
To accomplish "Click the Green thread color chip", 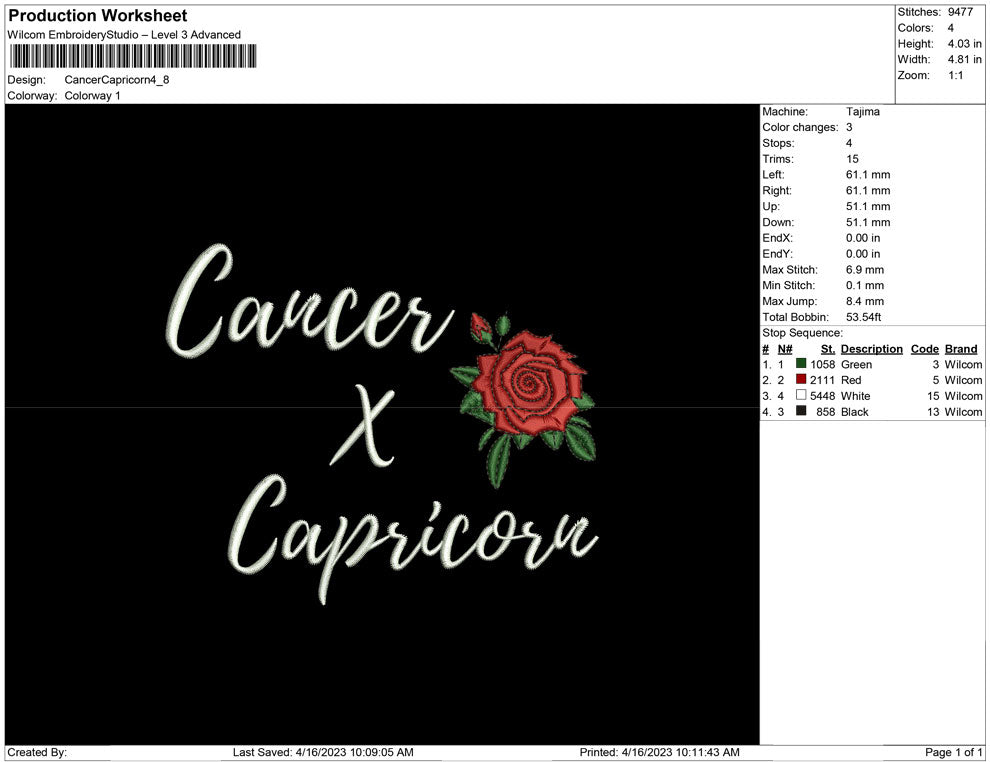I will coord(799,365).
